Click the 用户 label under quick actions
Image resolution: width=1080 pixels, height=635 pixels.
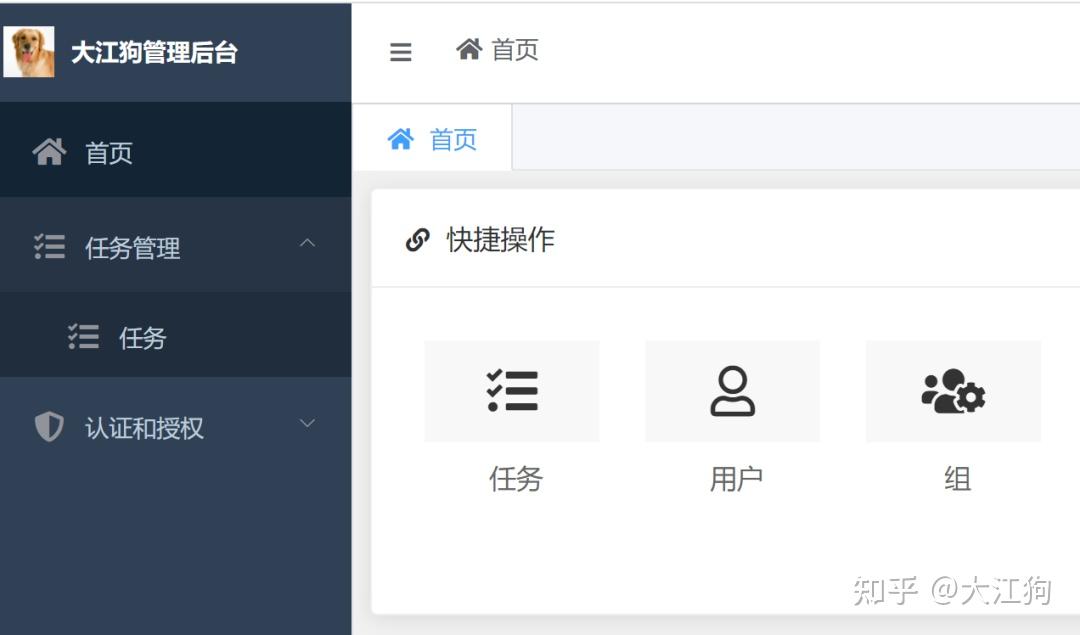pyautogui.click(x=736, y=479)
